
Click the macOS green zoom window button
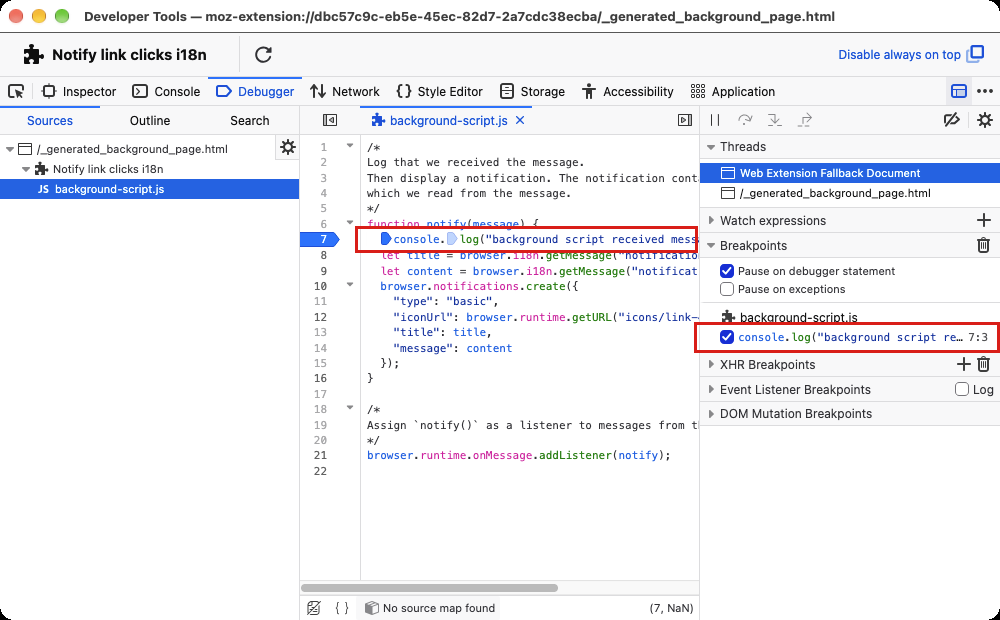click(x=62, y=16)
